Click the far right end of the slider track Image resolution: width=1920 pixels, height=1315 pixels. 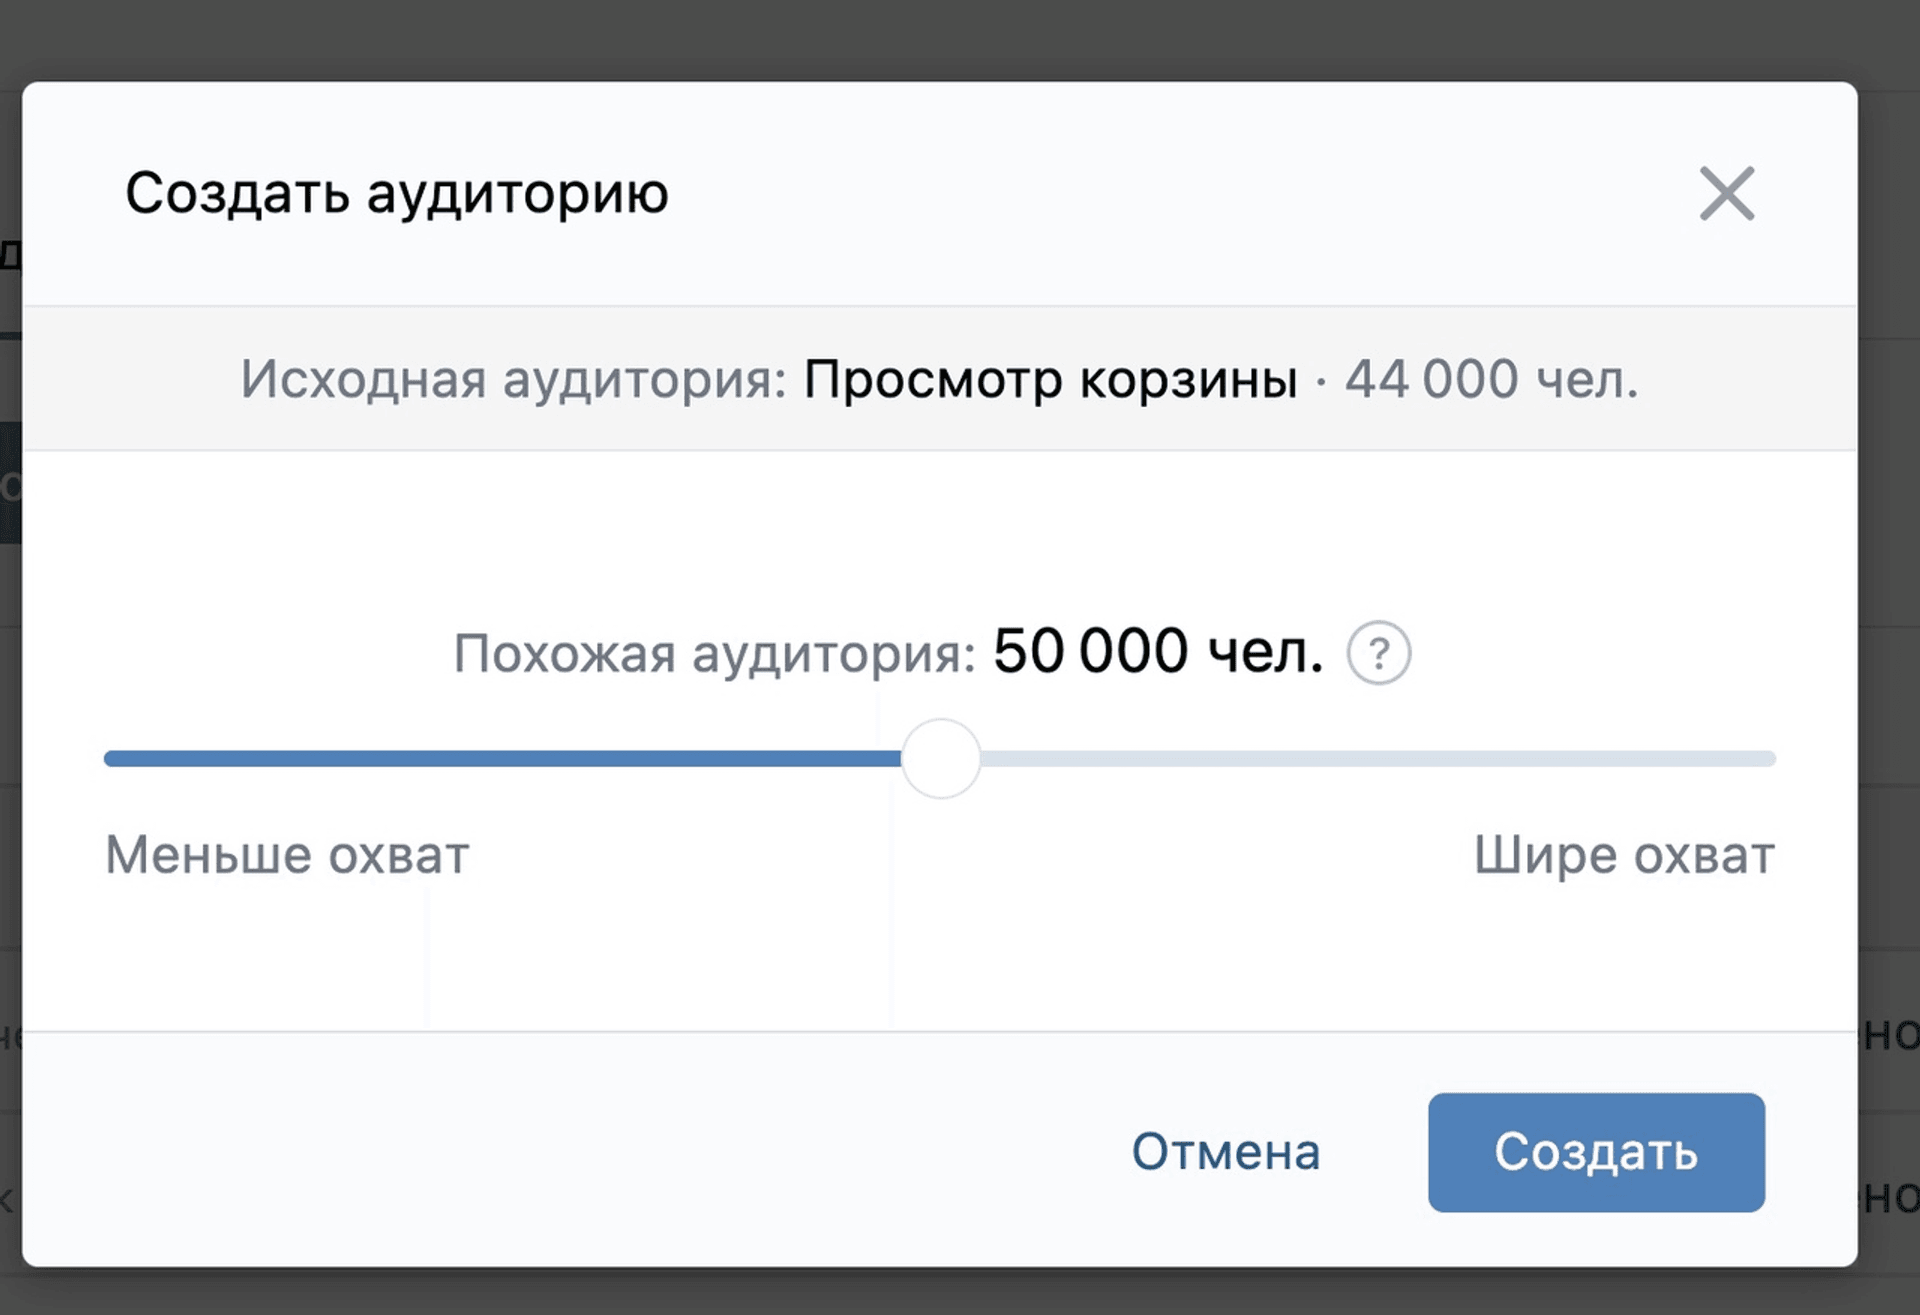point(1769,758)
